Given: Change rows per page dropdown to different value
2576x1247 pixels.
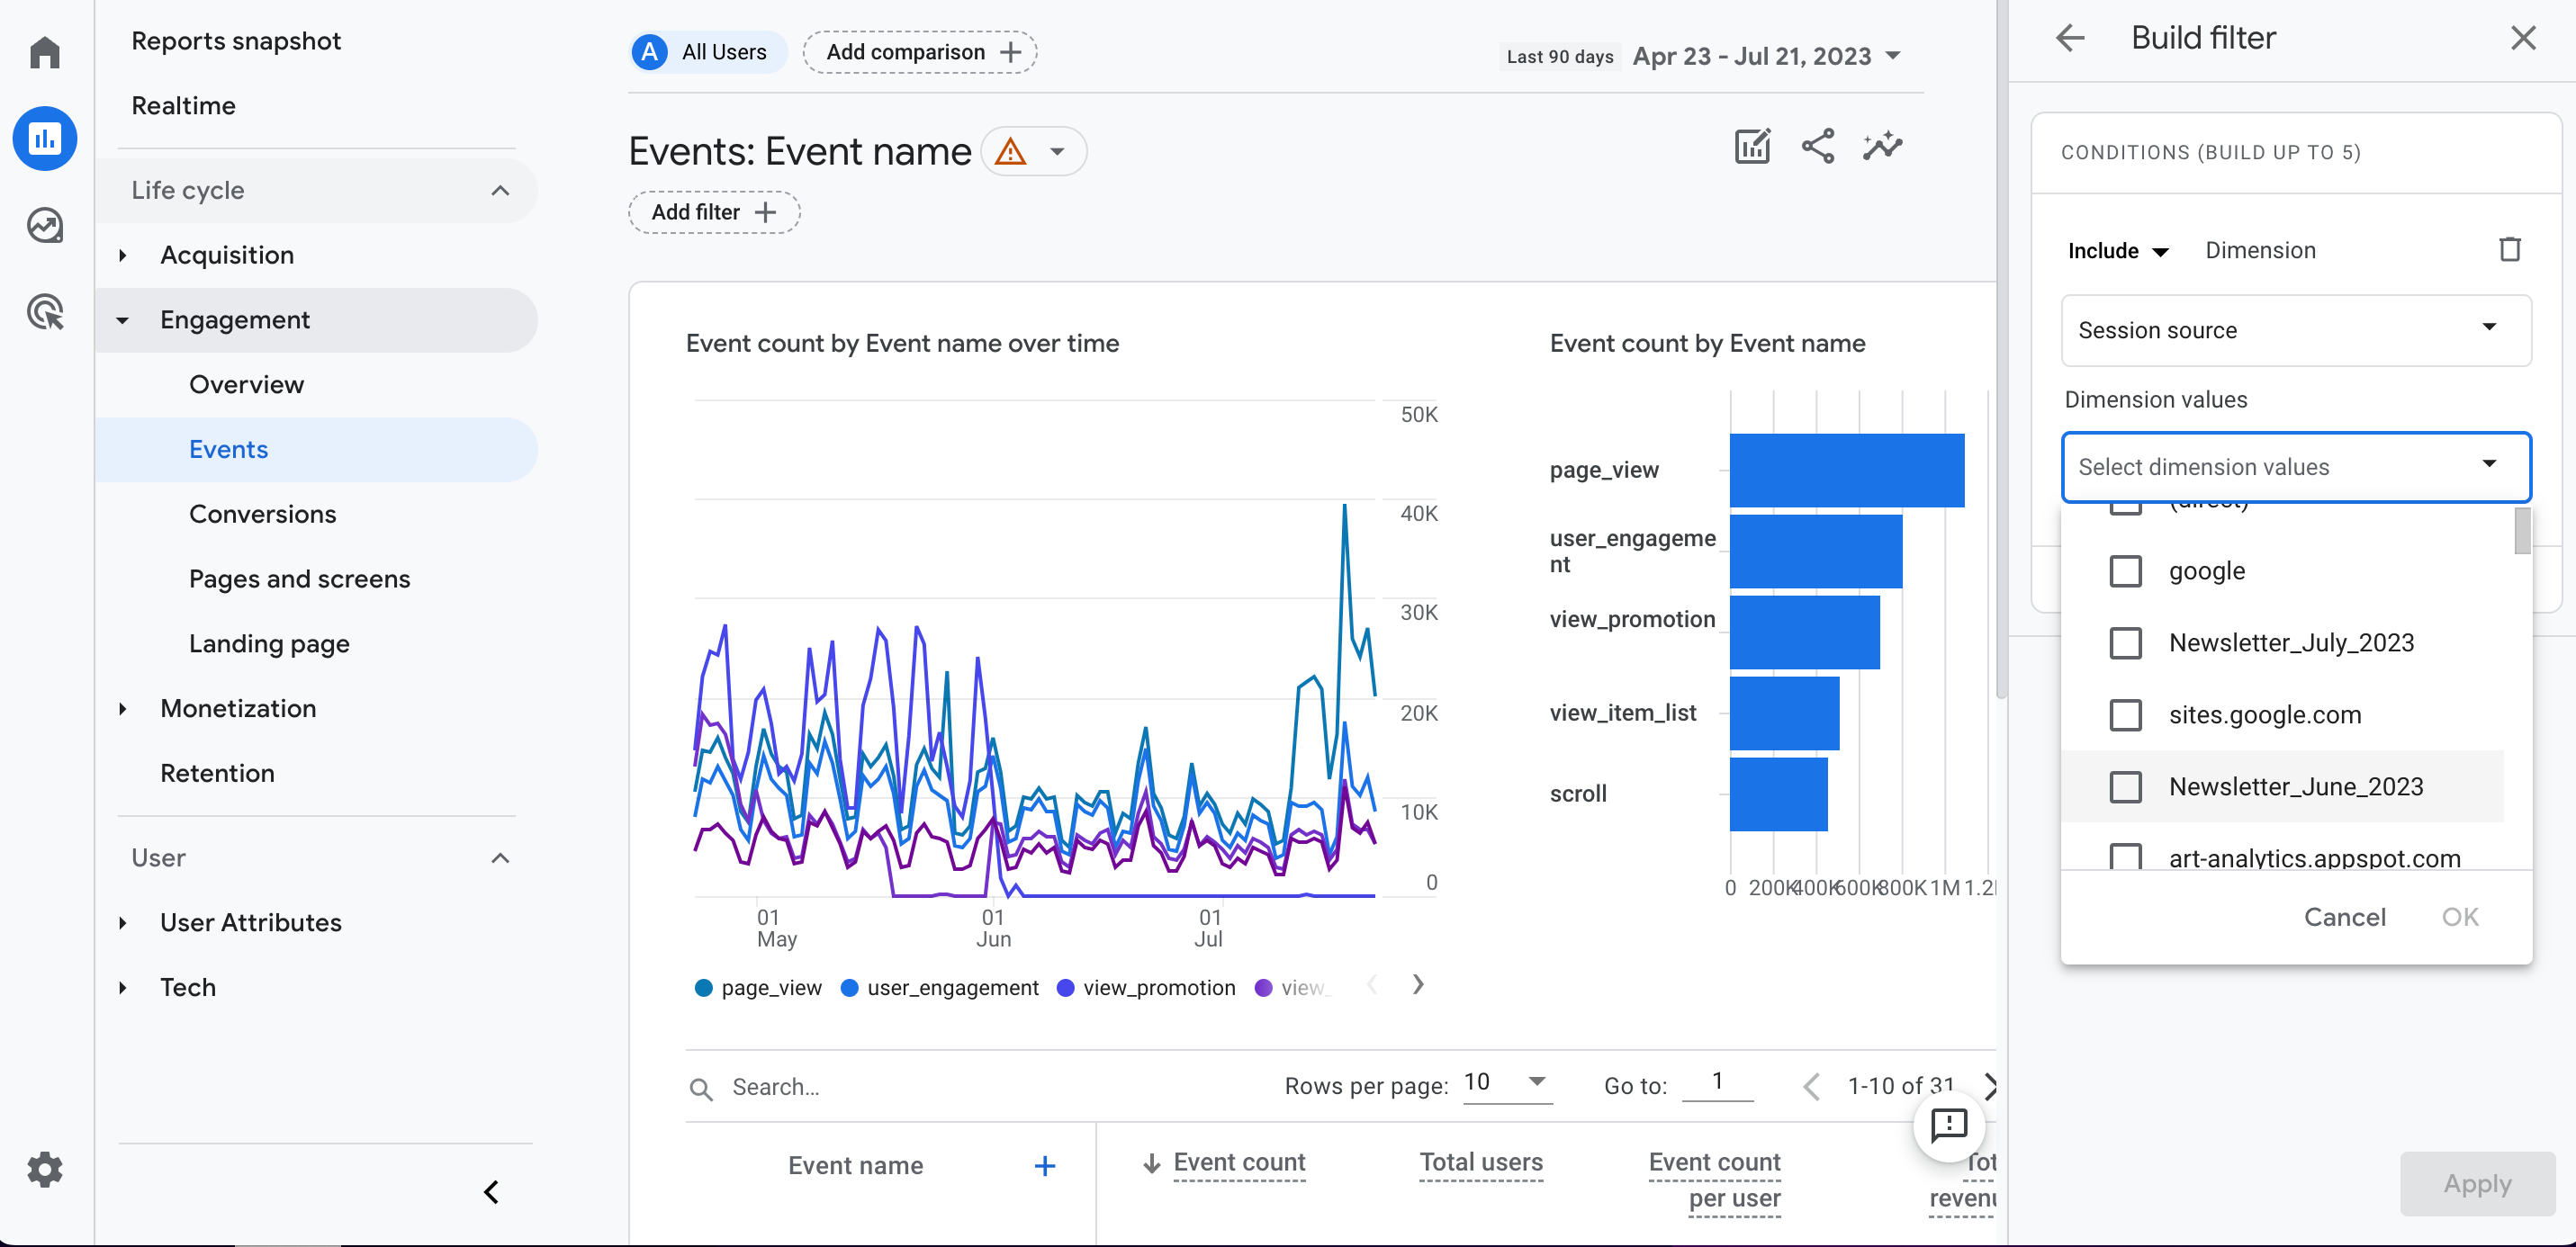Looking at the screenshot, I should coord(1536,1084).
